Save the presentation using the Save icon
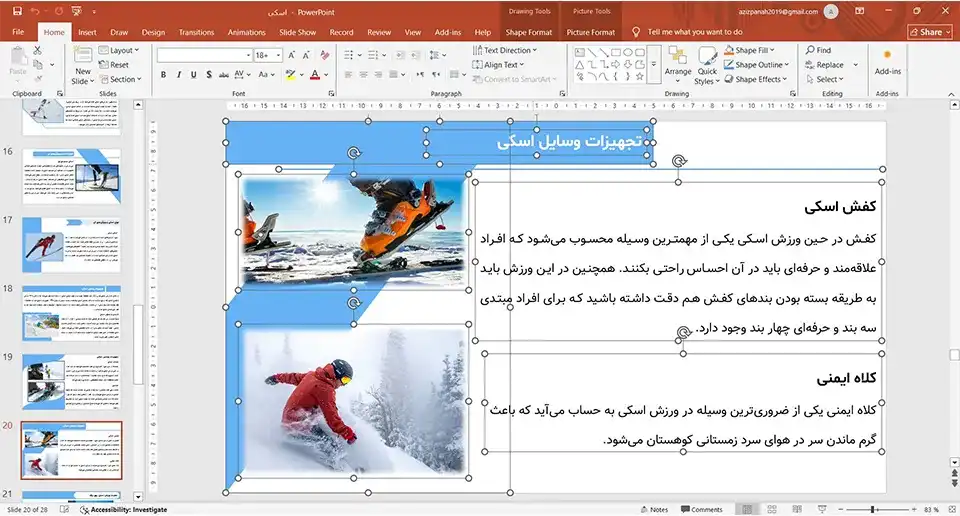Viewport: 960px width, 516px height. 17,11
